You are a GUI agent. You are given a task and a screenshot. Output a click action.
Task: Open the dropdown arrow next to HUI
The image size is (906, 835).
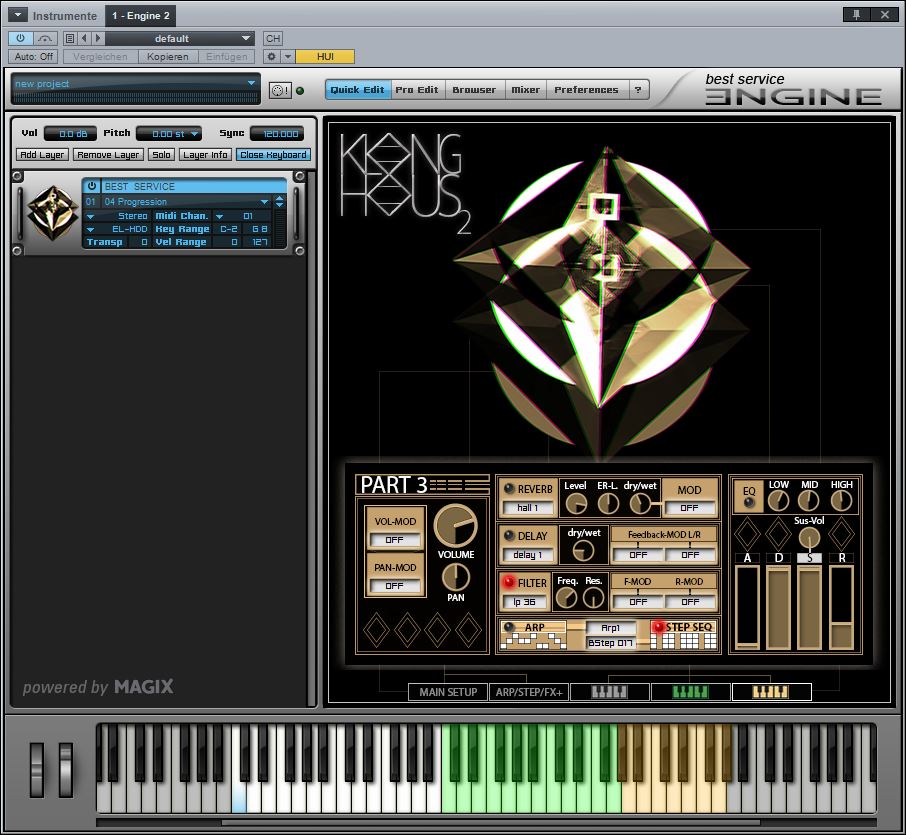pos(288,57)
